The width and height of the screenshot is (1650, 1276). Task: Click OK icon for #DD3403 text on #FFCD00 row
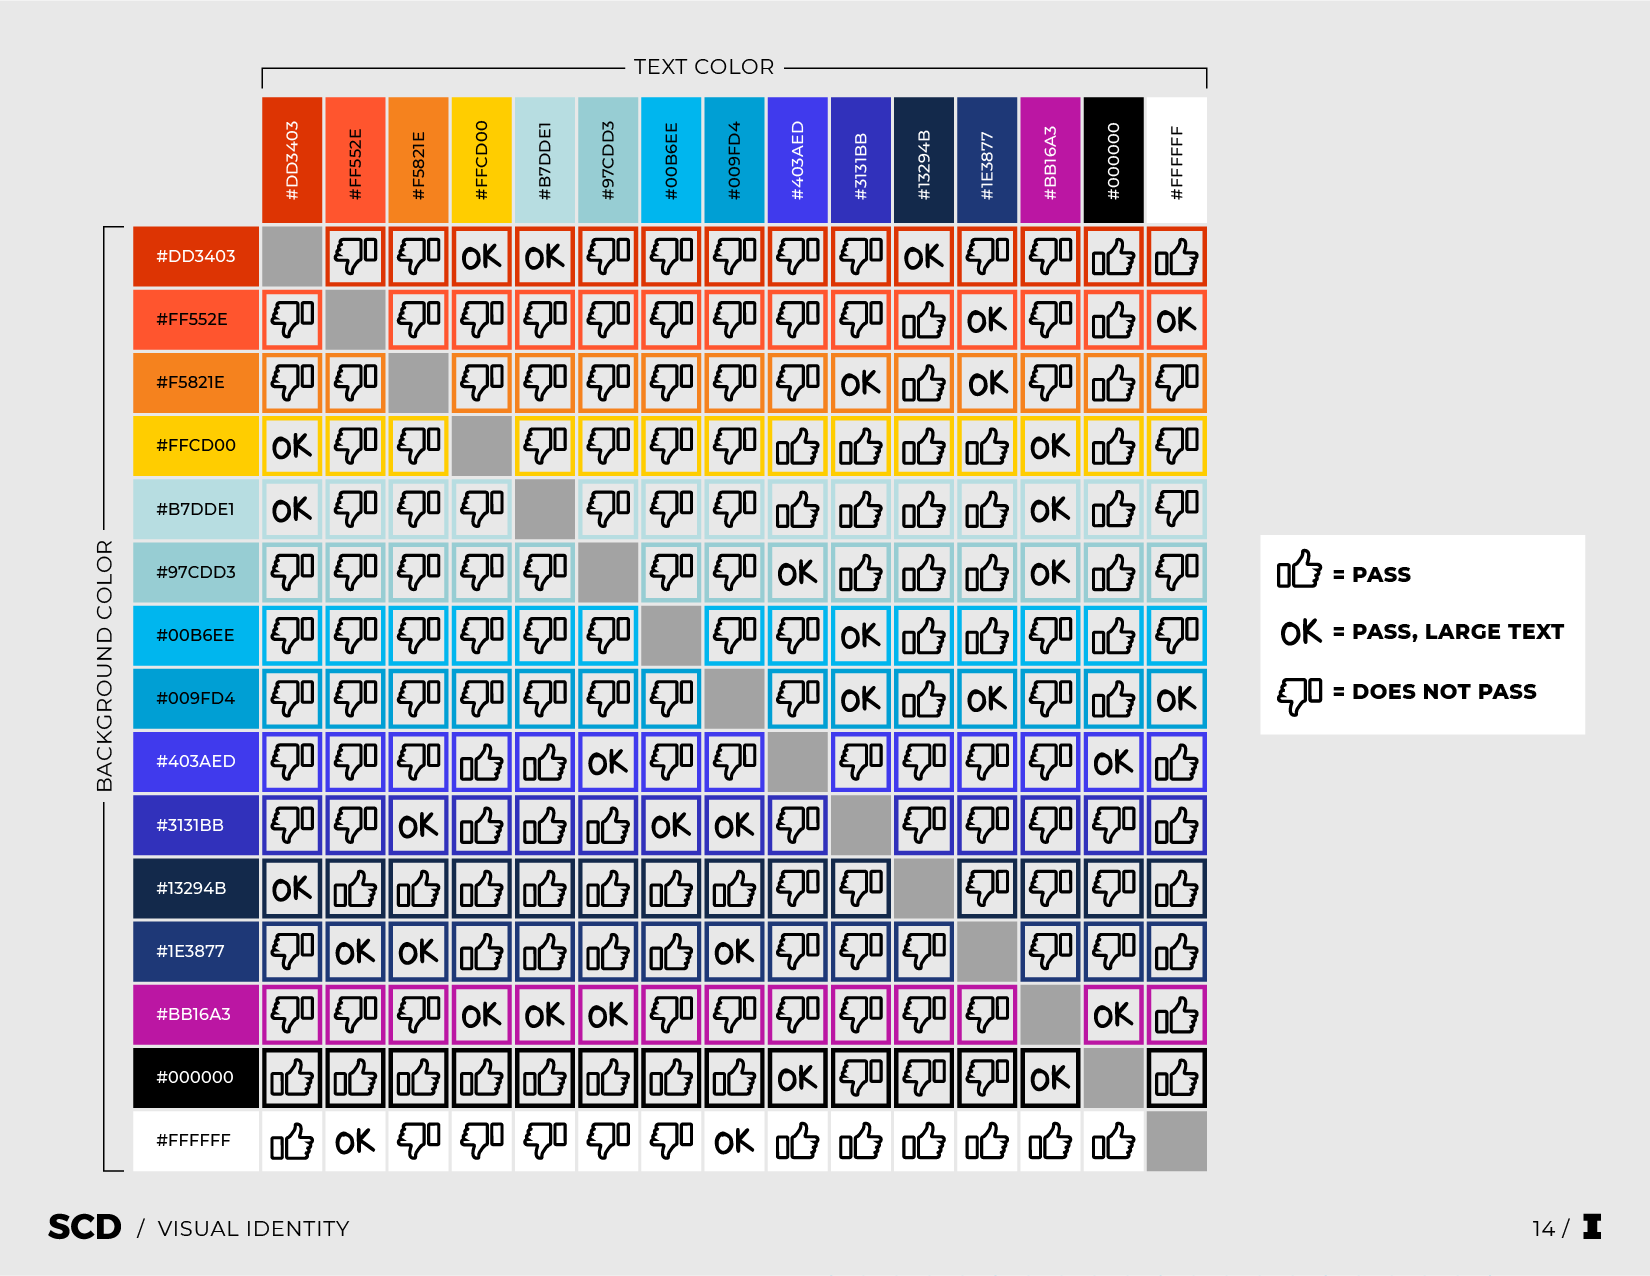point(292,446)
